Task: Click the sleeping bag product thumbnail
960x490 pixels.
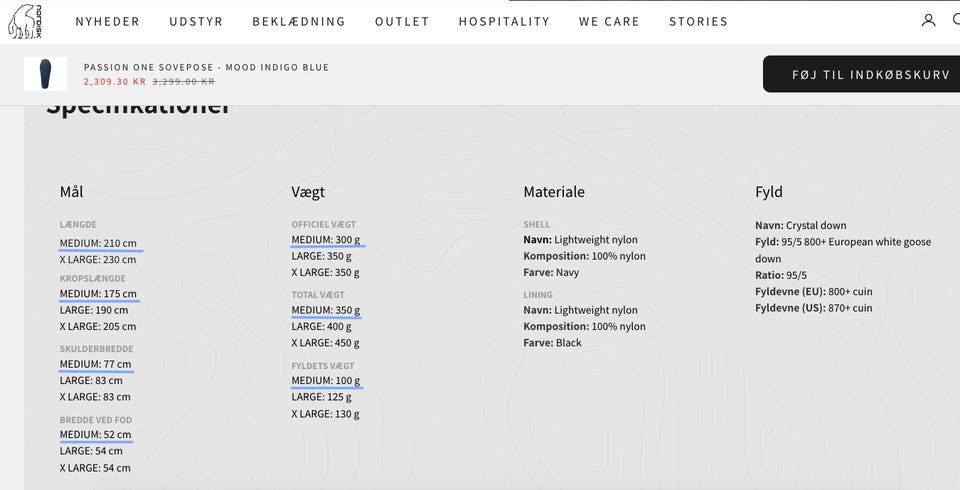Action: point(45,74)
